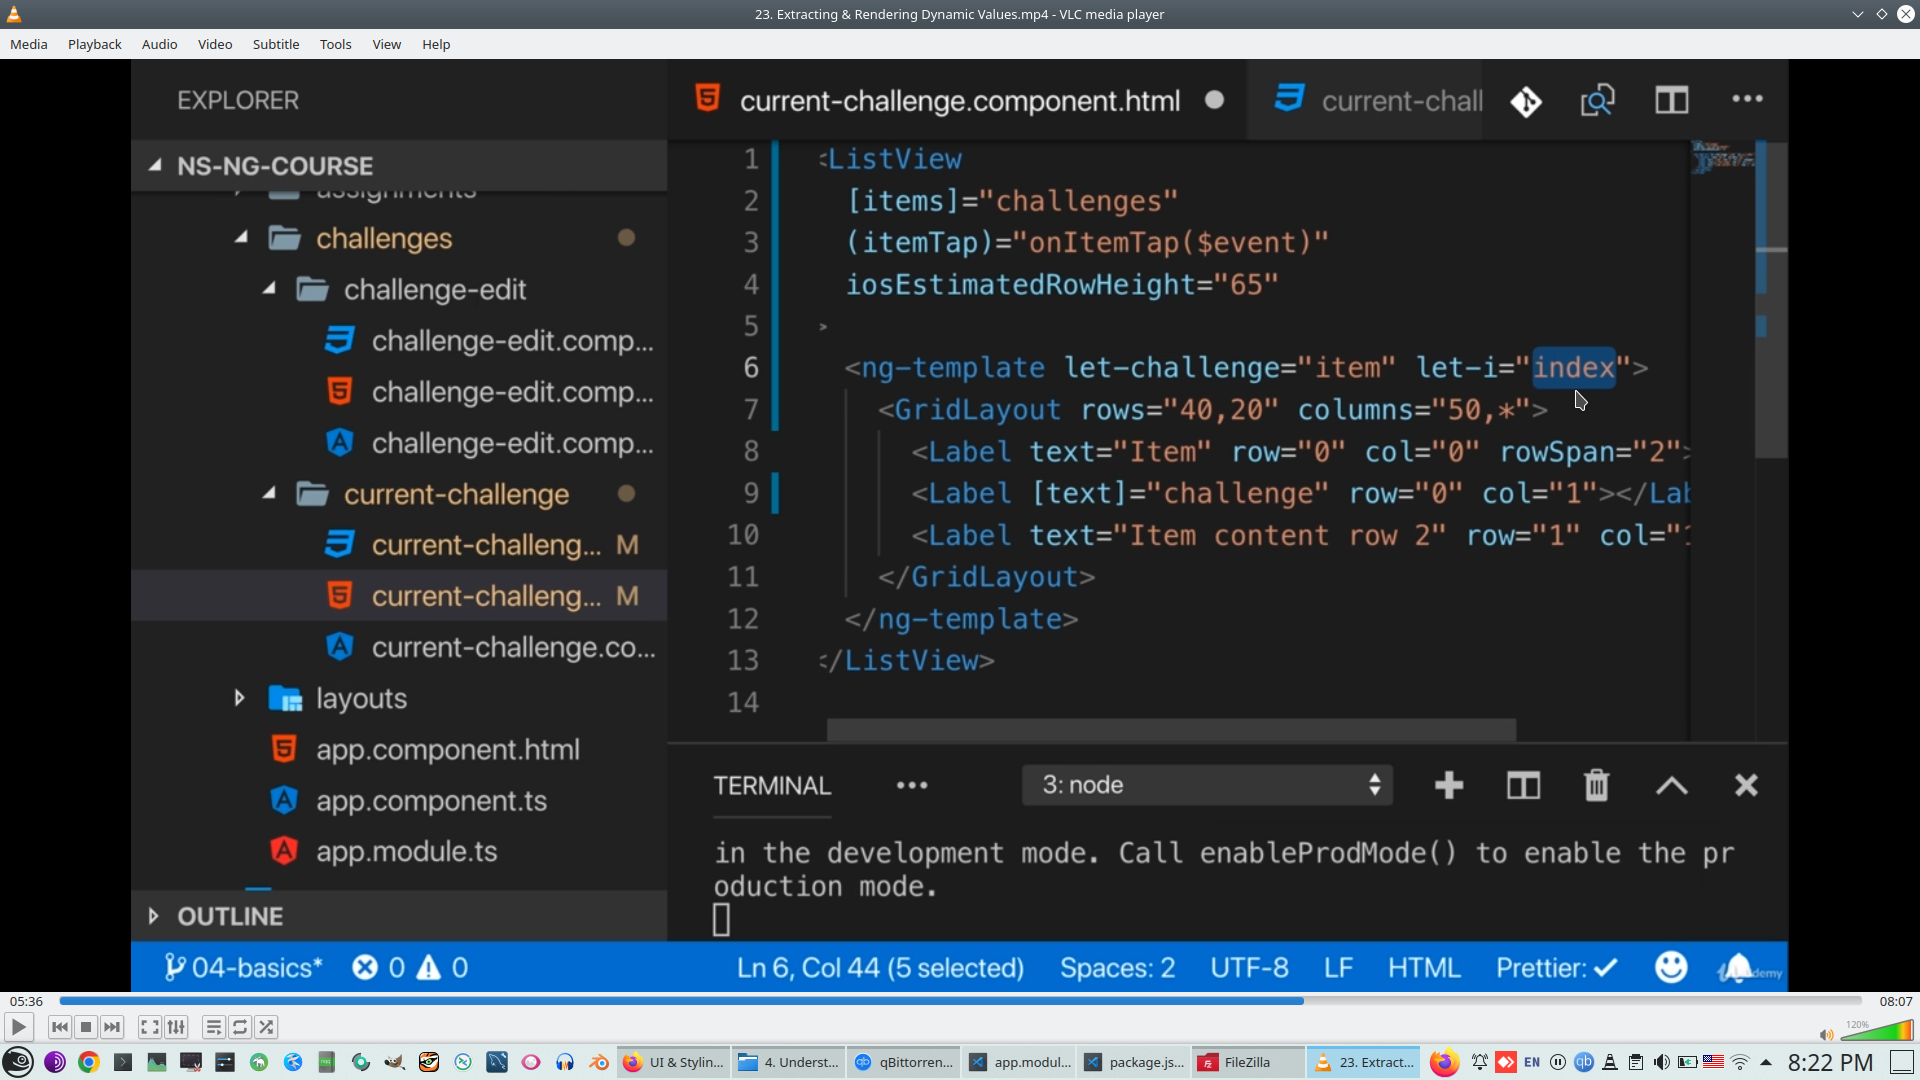
Task: Mute audio via speaker icon
Action: [x=1826, y=1035]
